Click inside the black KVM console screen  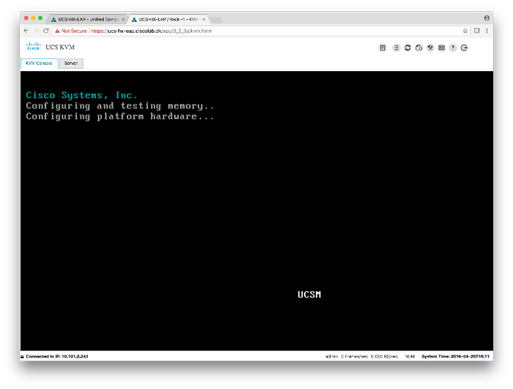[257, 211]
